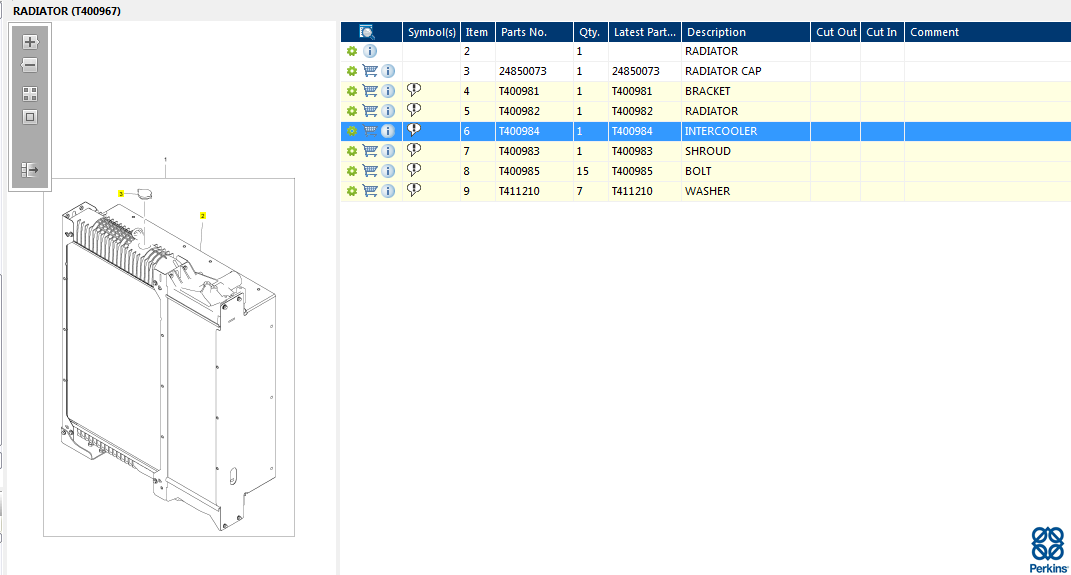Zoom out of the radiator diagram
Viewport: 1071px width, 575px height.
pyautogui.click(x=30, y=66)
